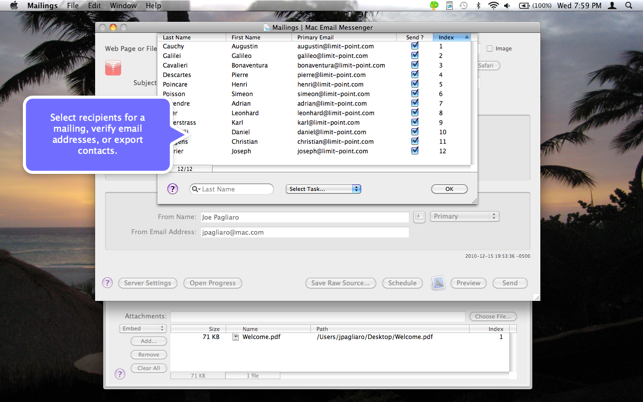Click Choose File for attachments
The width and height of the screenshot is (643, 402).
click(x=493, y=316)
